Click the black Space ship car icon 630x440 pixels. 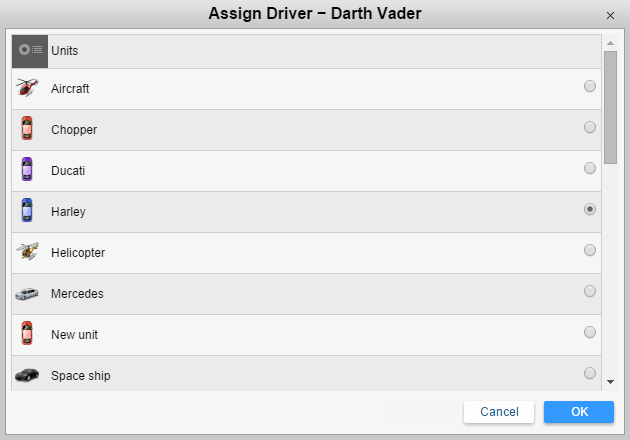tap(27, 376)
